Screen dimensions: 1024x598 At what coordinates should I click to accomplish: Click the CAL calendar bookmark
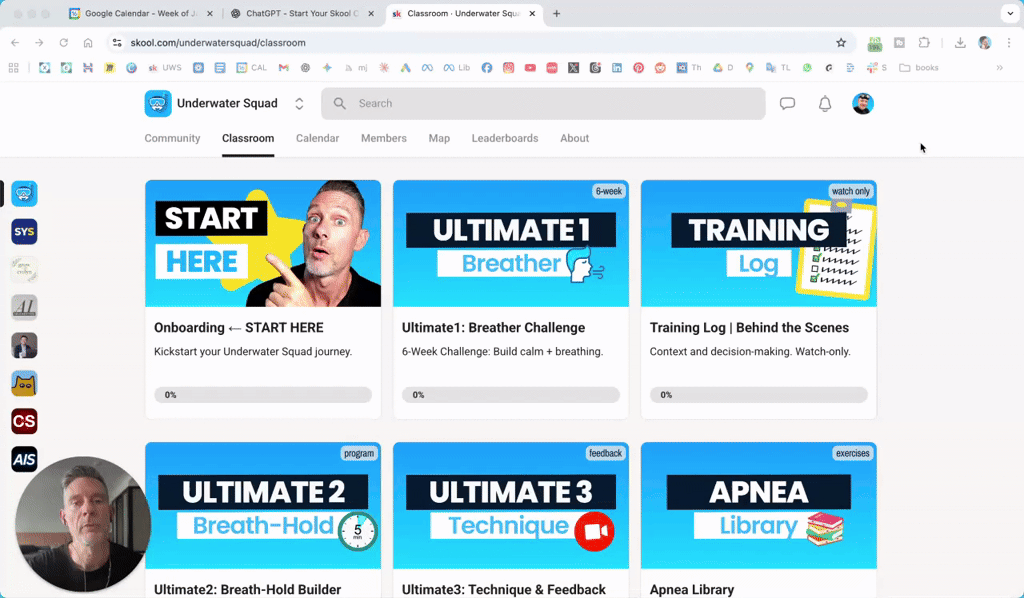(x=251, y=68)
